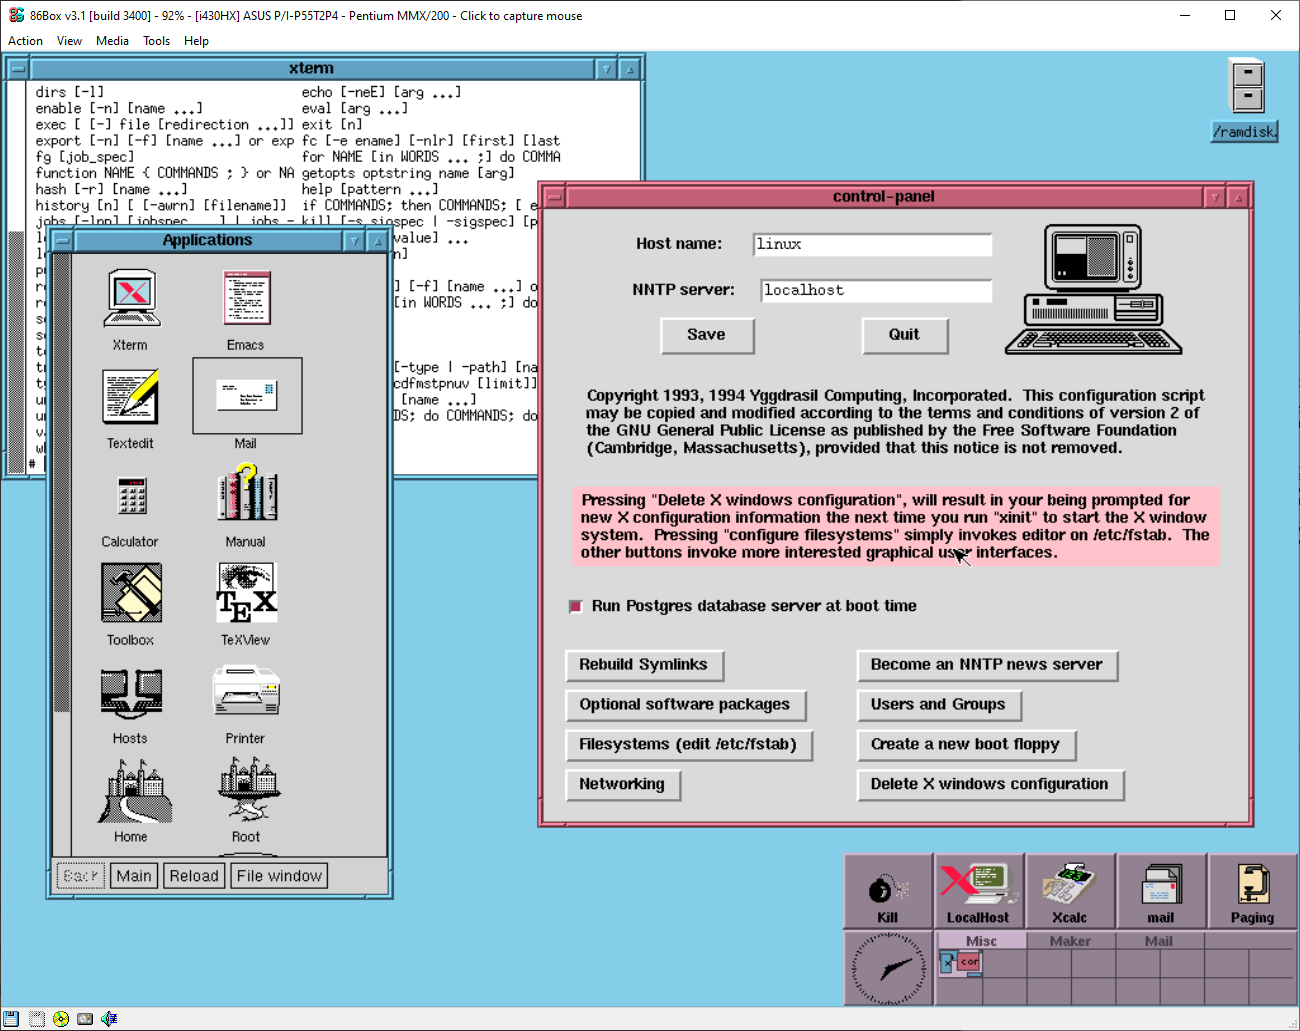Open the Textedit icon
The width and height of the screenshot is (1300, 1031).
(x=131, y=397)
